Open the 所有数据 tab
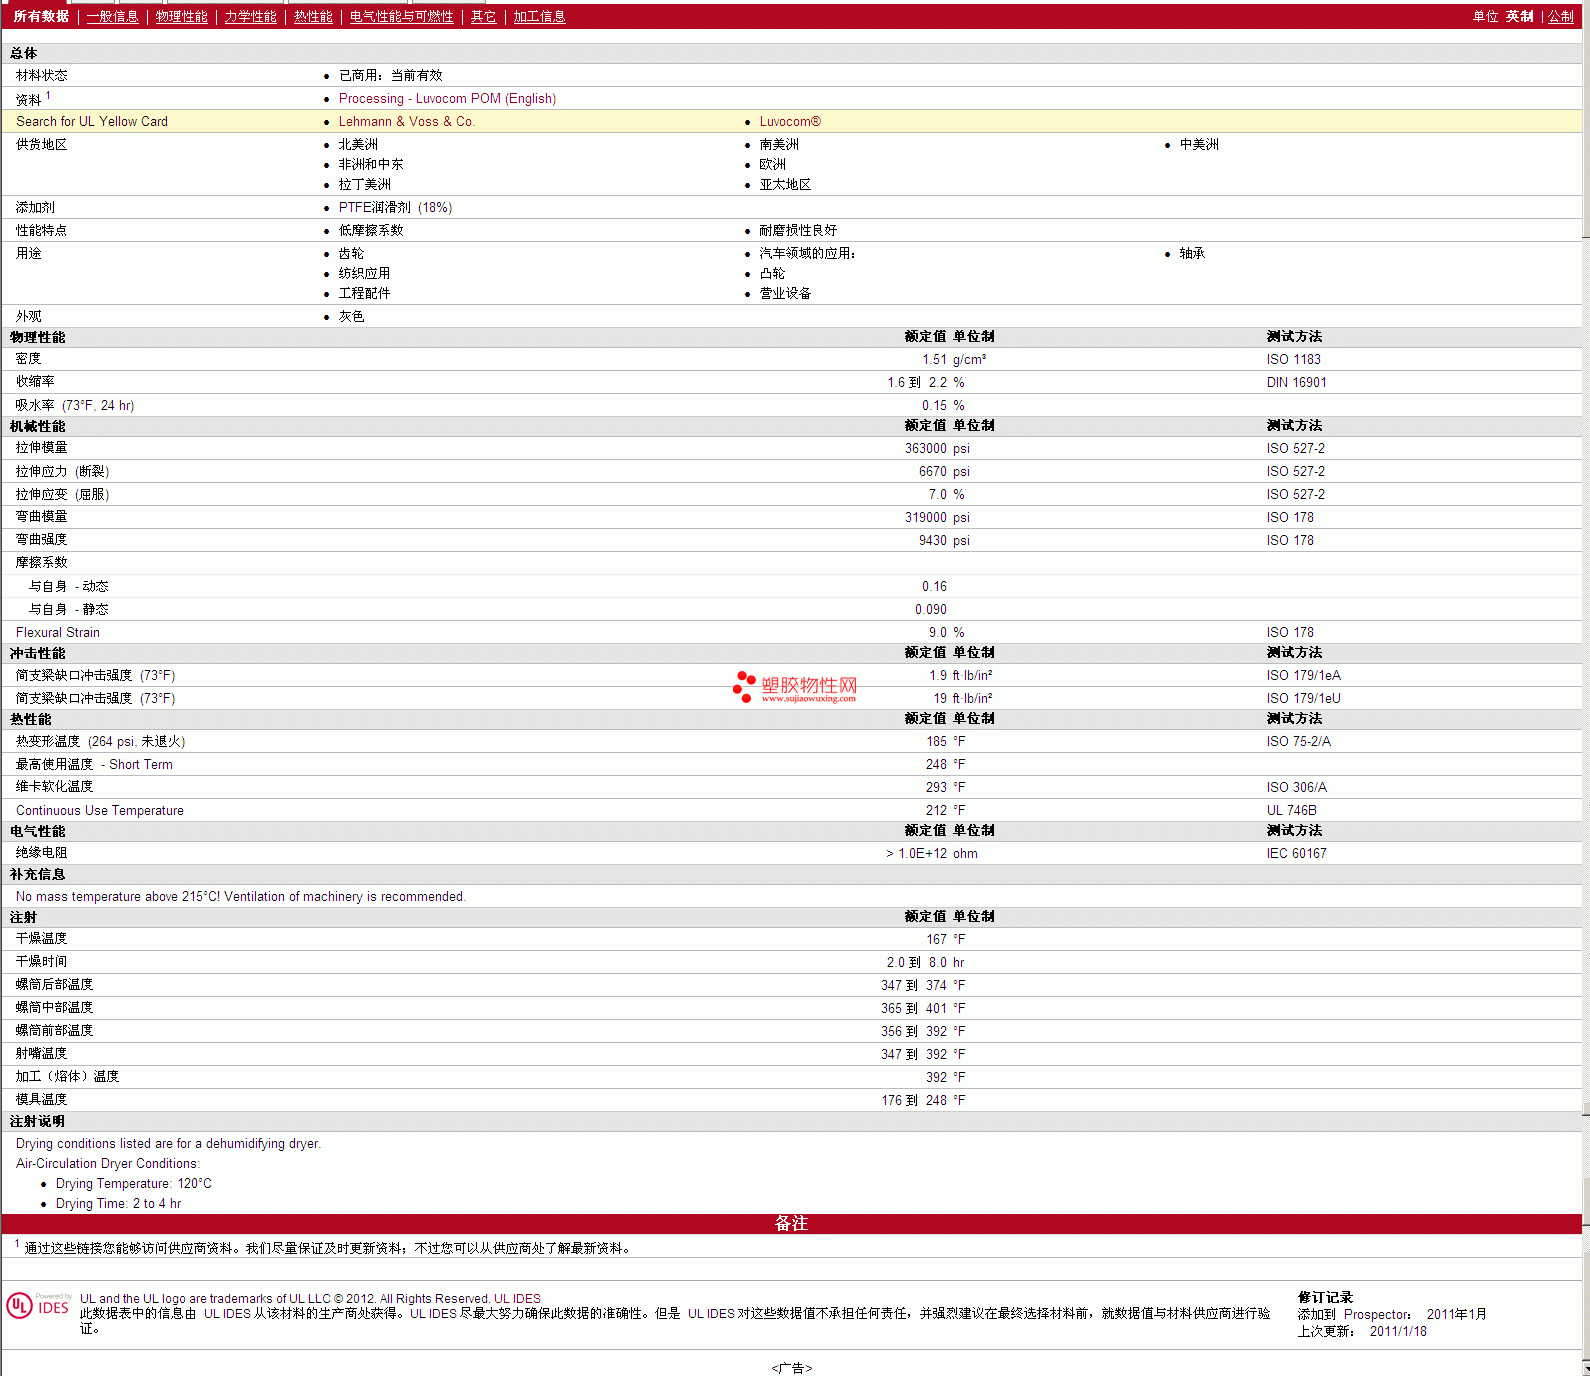Viewport: 1590px width, 1376px height. tap(41, 16)
